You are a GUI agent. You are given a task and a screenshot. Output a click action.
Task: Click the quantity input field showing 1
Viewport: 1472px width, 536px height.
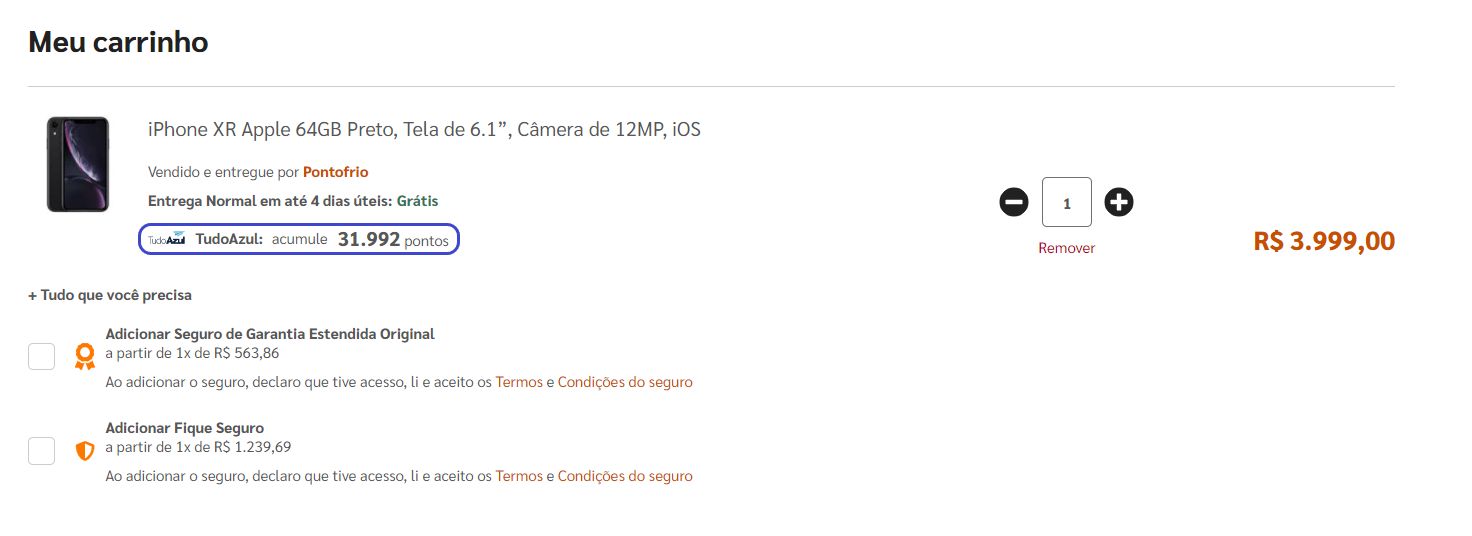click(x=1067, y=203)
